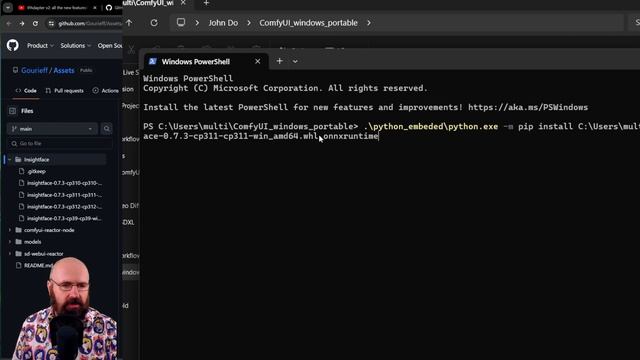Open the .gitkeep file
This screenshot has height=360, width=640.
point(37,171)
